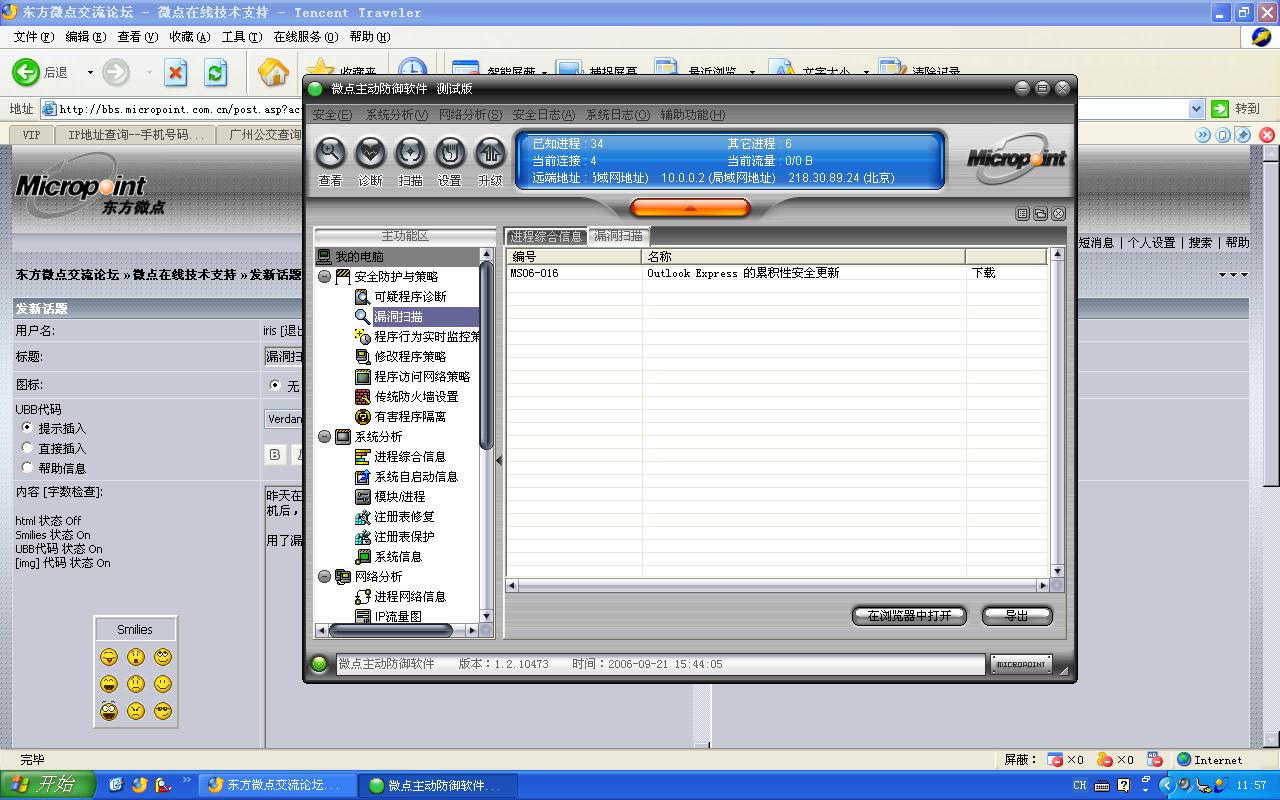
Task: Click the browser back arrow icon
Action: click(x=26, y=72)
